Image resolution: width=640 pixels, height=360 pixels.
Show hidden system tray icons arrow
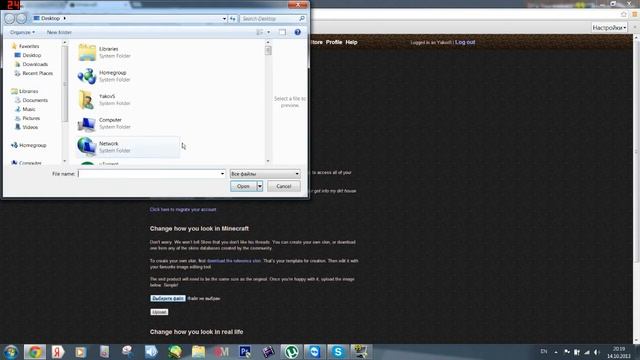point(556,352)
